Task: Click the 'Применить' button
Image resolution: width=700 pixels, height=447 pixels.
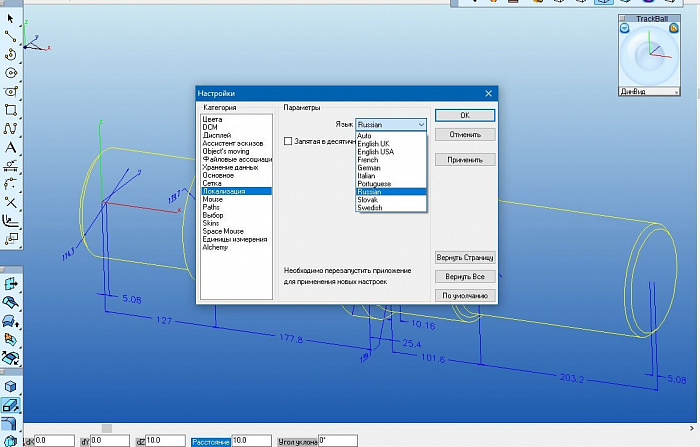Action: pyautogui.click(x=465, y=159)
